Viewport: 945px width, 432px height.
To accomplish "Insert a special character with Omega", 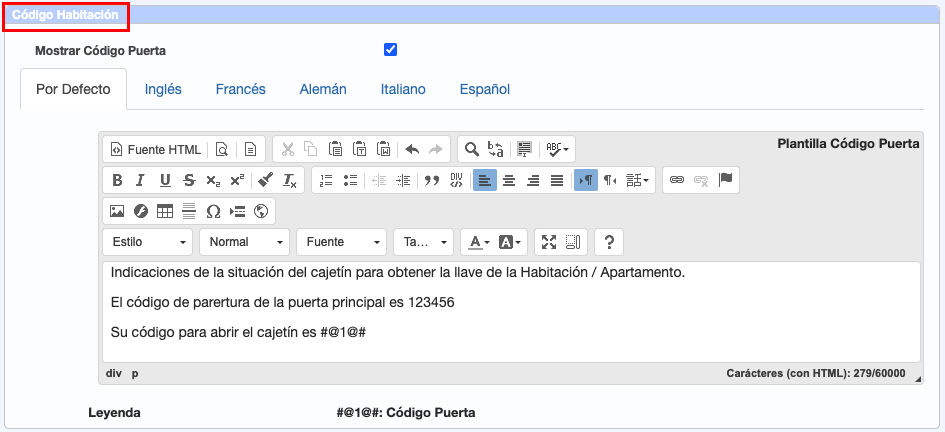I will pyautogui.click(x=213, y=211).
